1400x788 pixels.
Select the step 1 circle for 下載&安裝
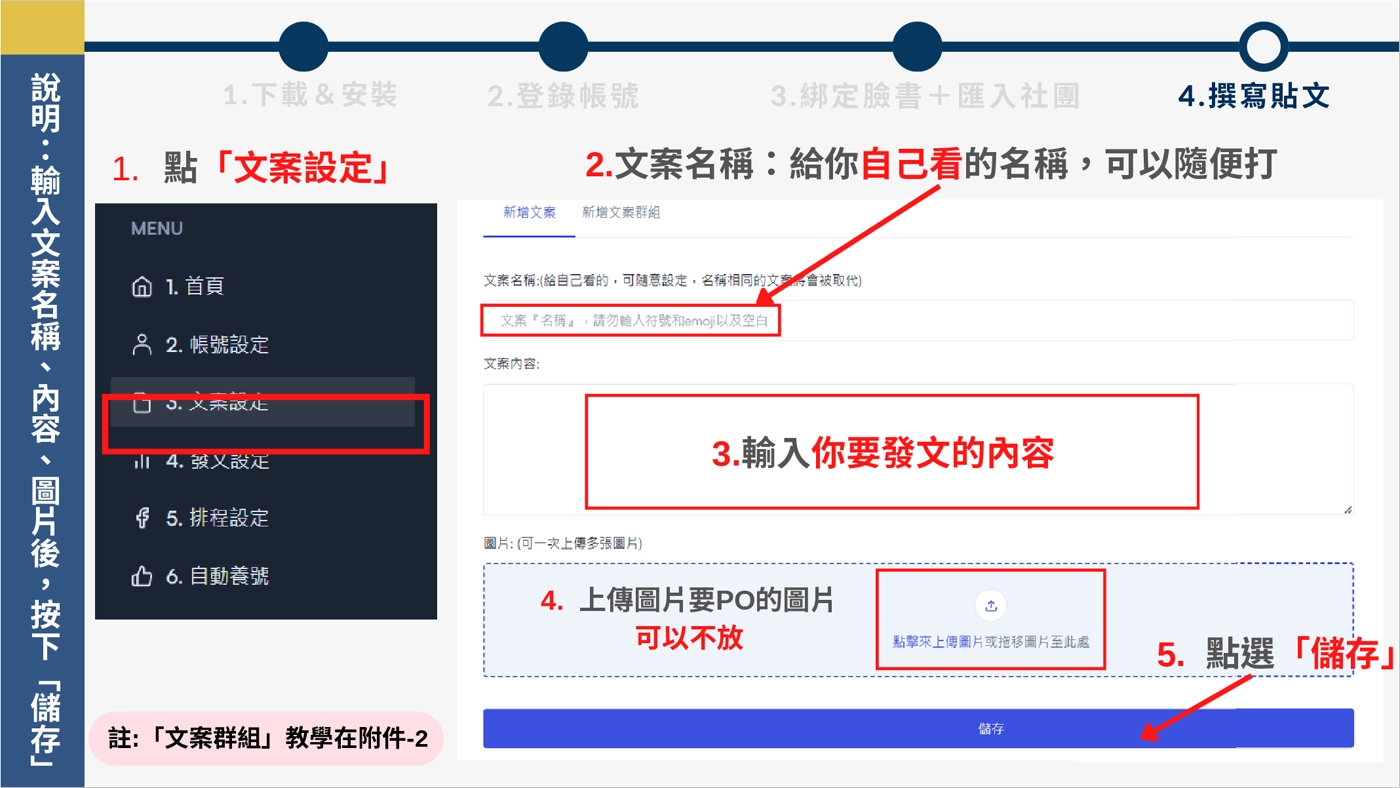point(304,47)
